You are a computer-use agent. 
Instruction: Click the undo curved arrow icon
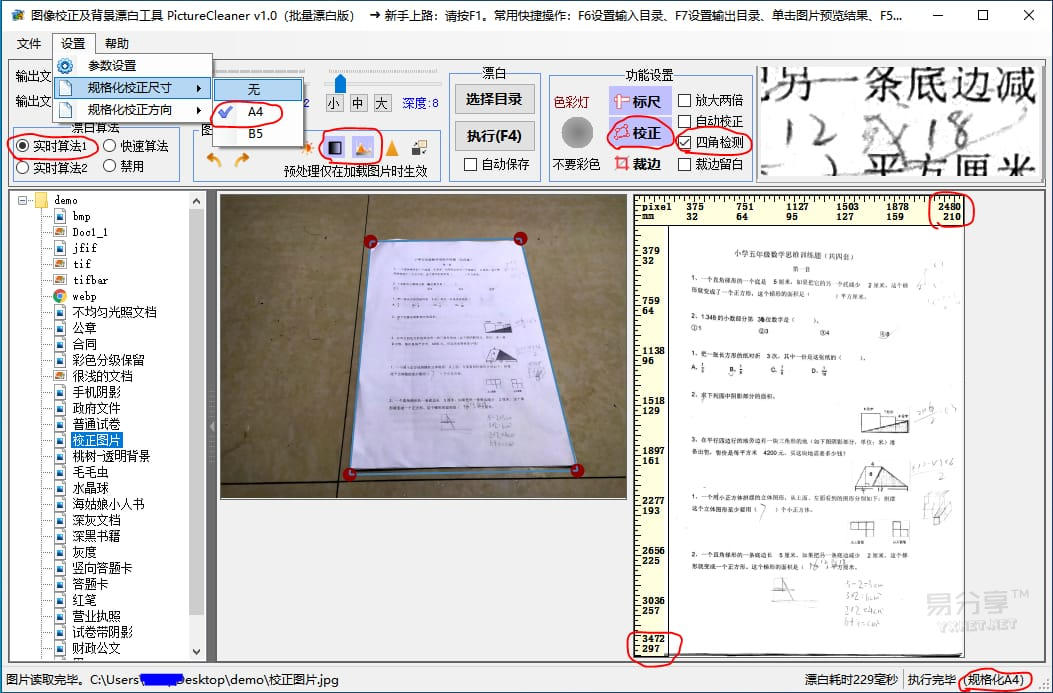pos(213,158)
